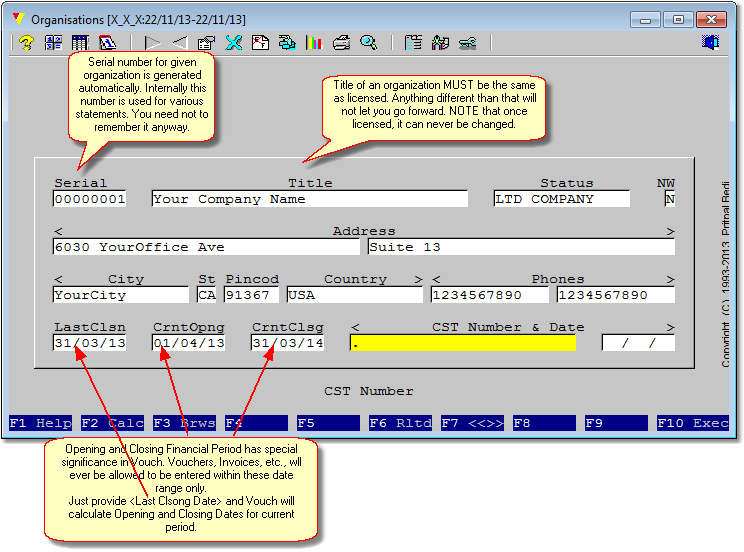
Task: Click the cyan X delete icon
Action: (x=233, y=43)
